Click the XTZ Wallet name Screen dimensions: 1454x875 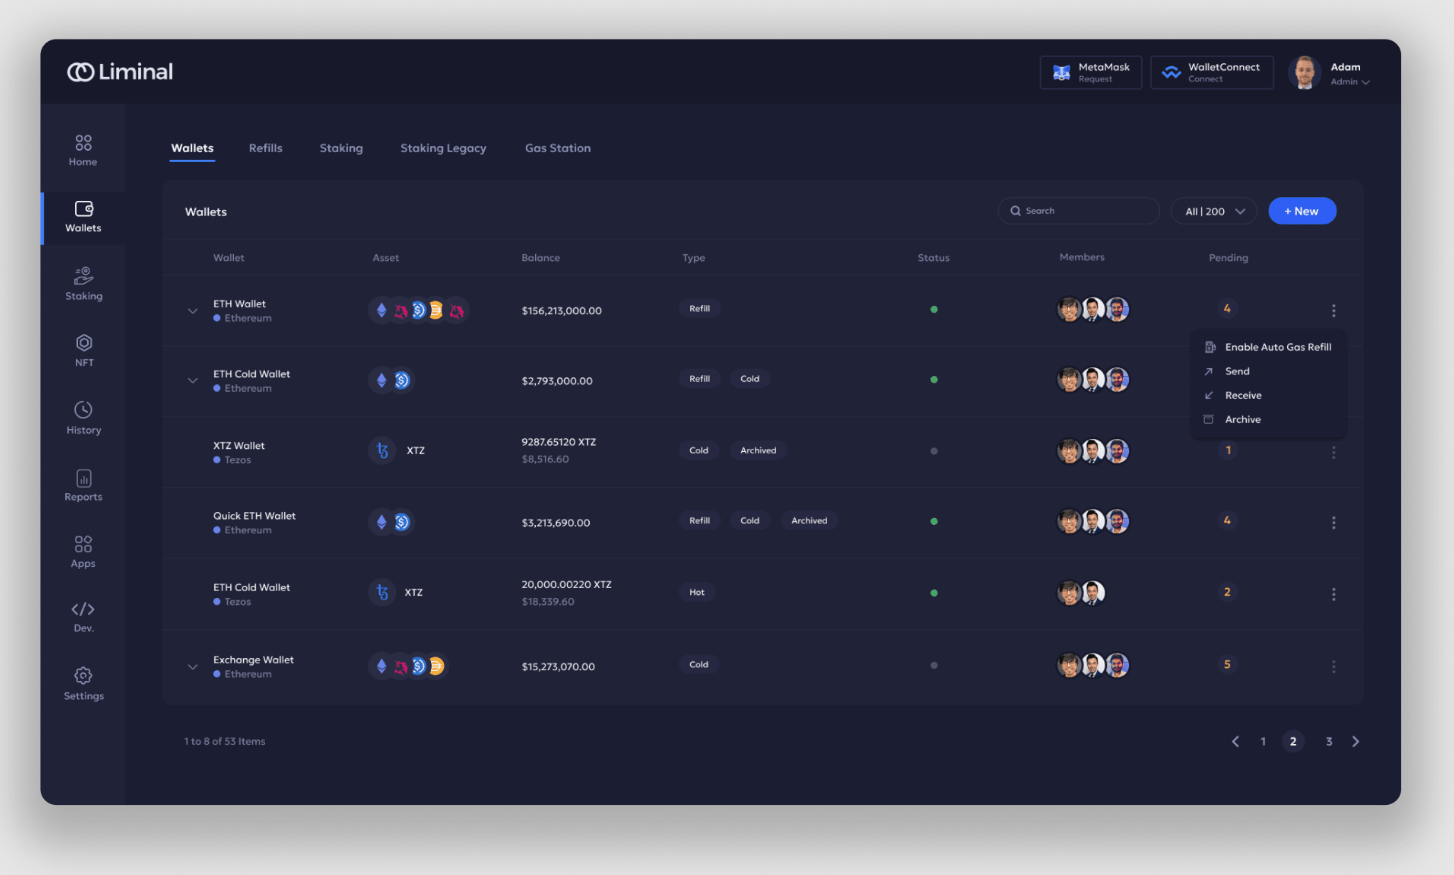coord(239,446)
